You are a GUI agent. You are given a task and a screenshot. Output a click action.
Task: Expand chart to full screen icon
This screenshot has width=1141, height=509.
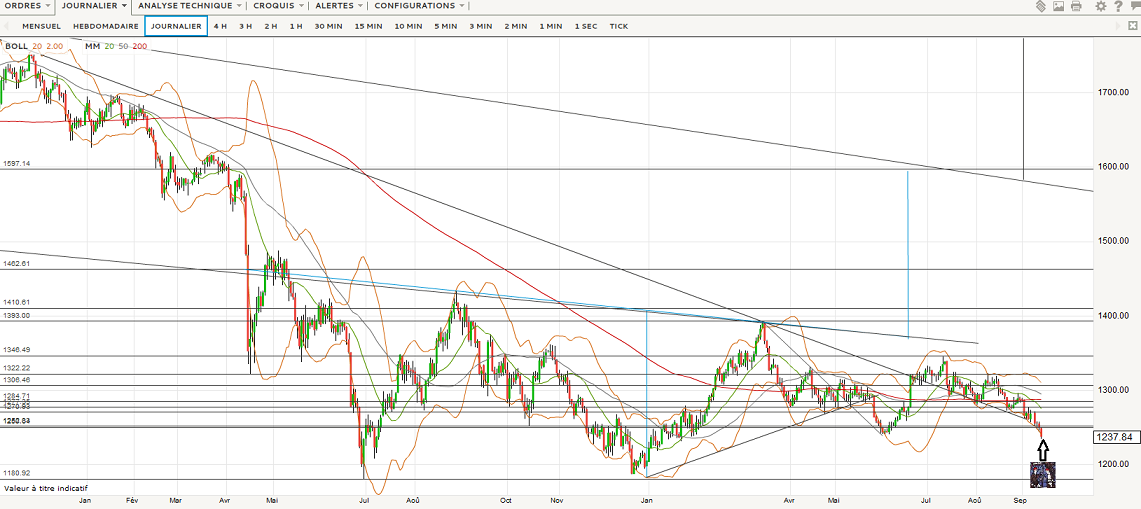[x=1132, y=25]
